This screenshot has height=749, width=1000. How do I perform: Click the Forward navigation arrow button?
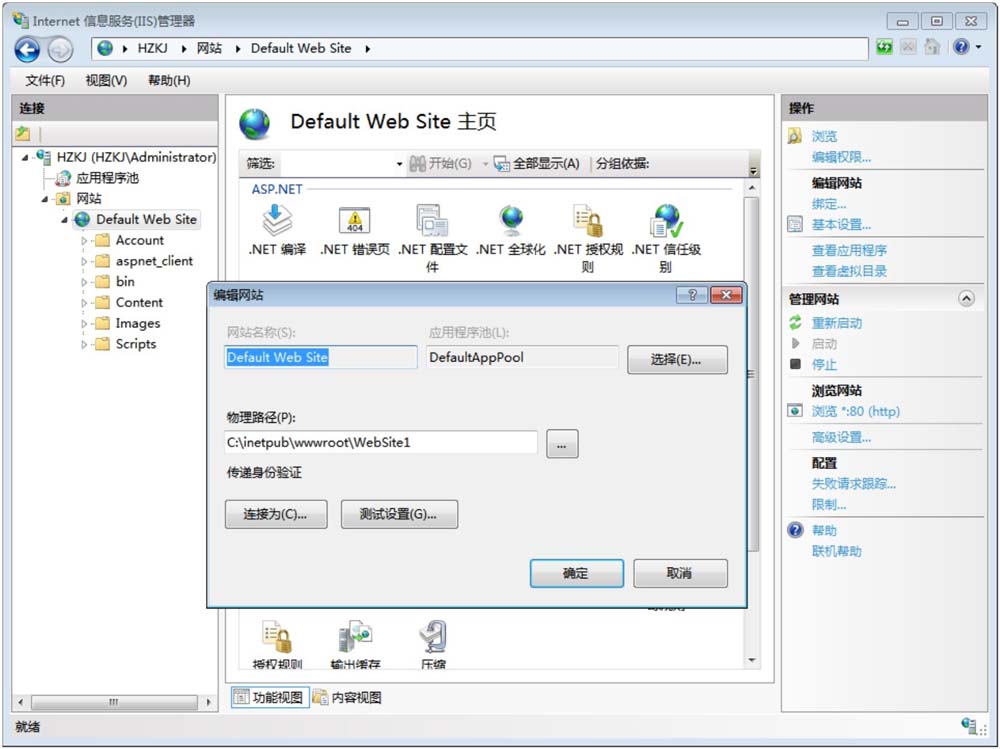coord(60,49)
